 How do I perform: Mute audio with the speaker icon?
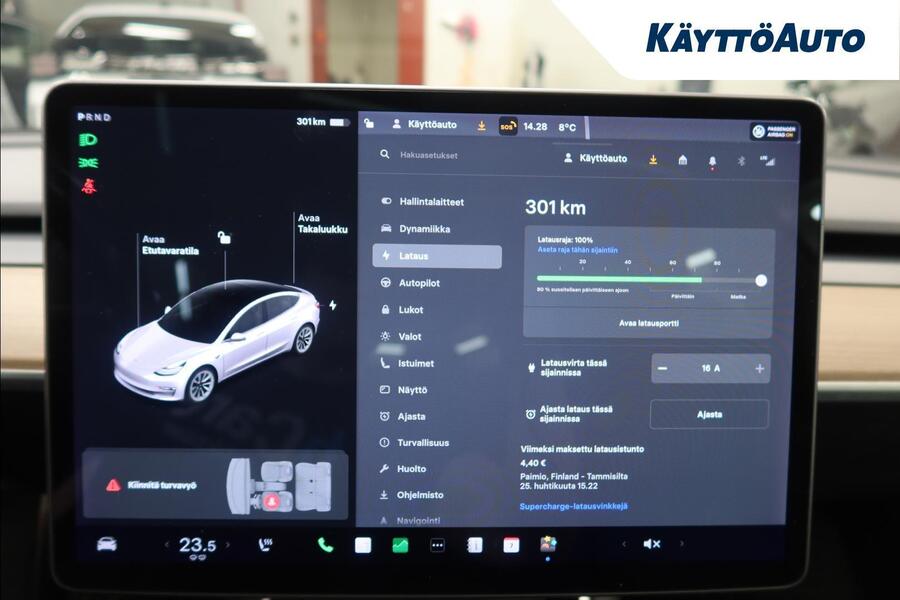pyautogui.click(x=653, y=544)
